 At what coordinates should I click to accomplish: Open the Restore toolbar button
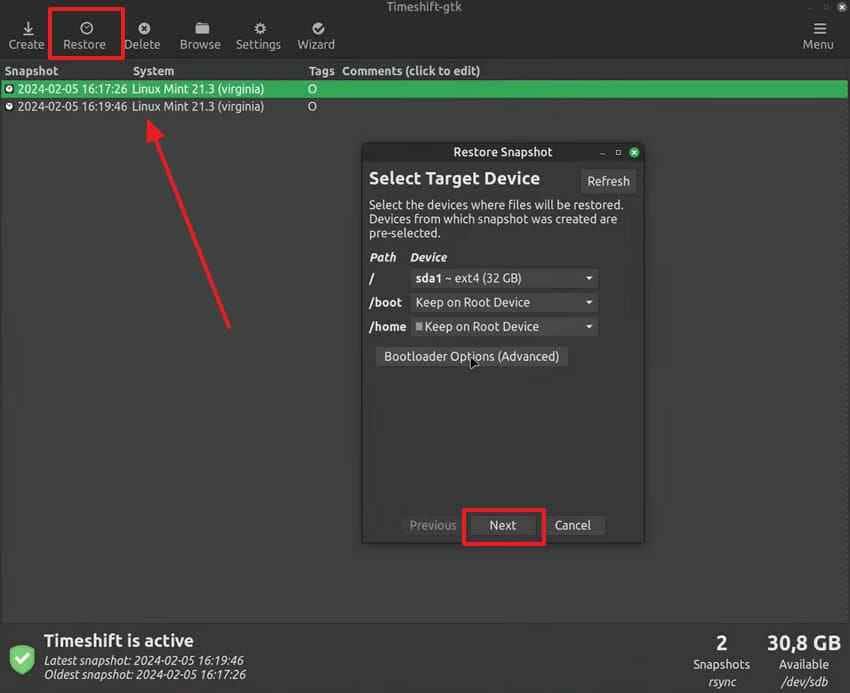click(85, 36)
